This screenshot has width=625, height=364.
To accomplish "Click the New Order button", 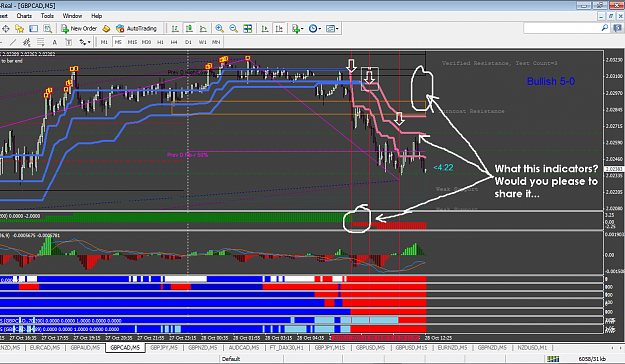I will coord(79,29).
